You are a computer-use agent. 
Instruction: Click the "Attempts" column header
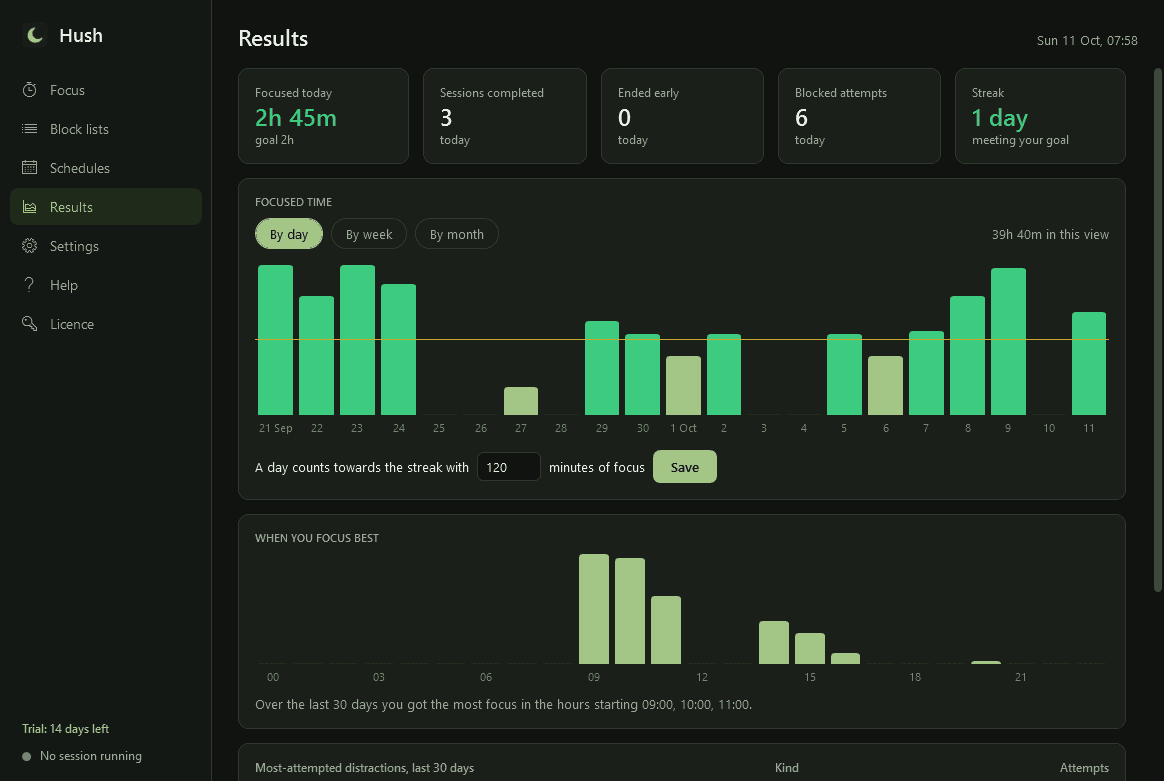(1084, 768)
